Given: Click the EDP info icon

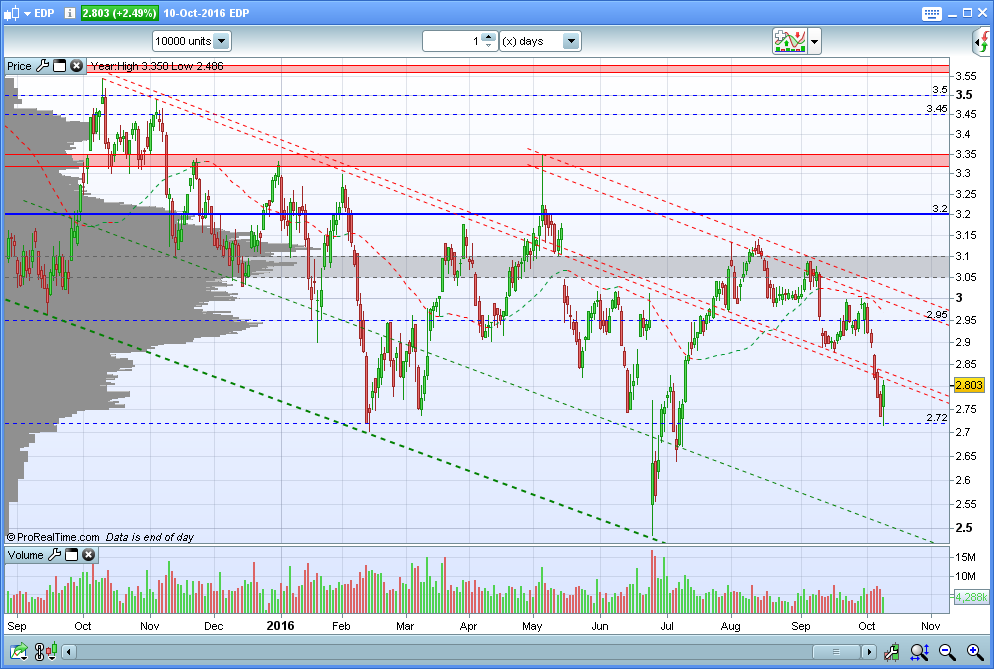Looking at the screenshot, I should click(x=70, y=13).
